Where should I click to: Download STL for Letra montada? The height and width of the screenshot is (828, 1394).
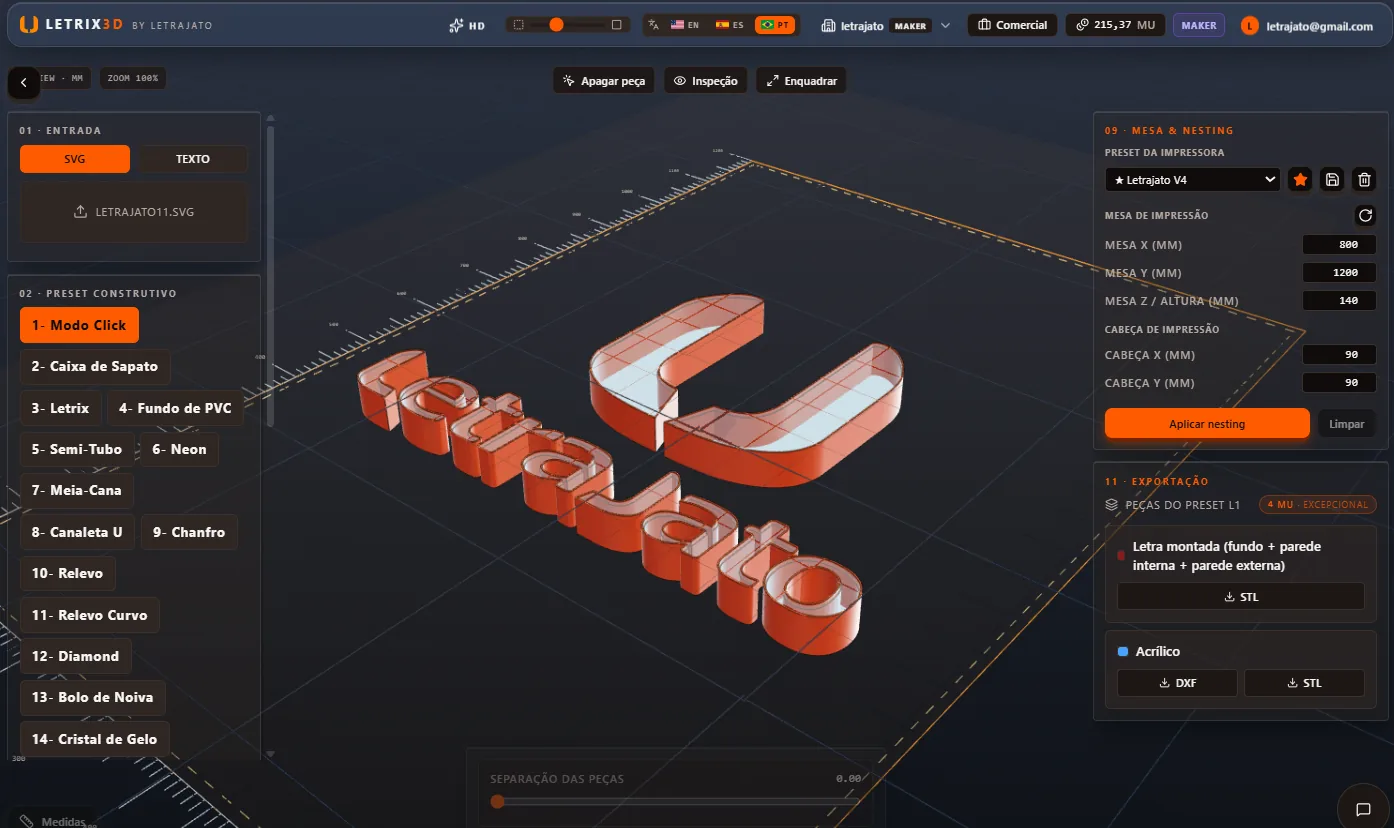[x=1241, y=597]
